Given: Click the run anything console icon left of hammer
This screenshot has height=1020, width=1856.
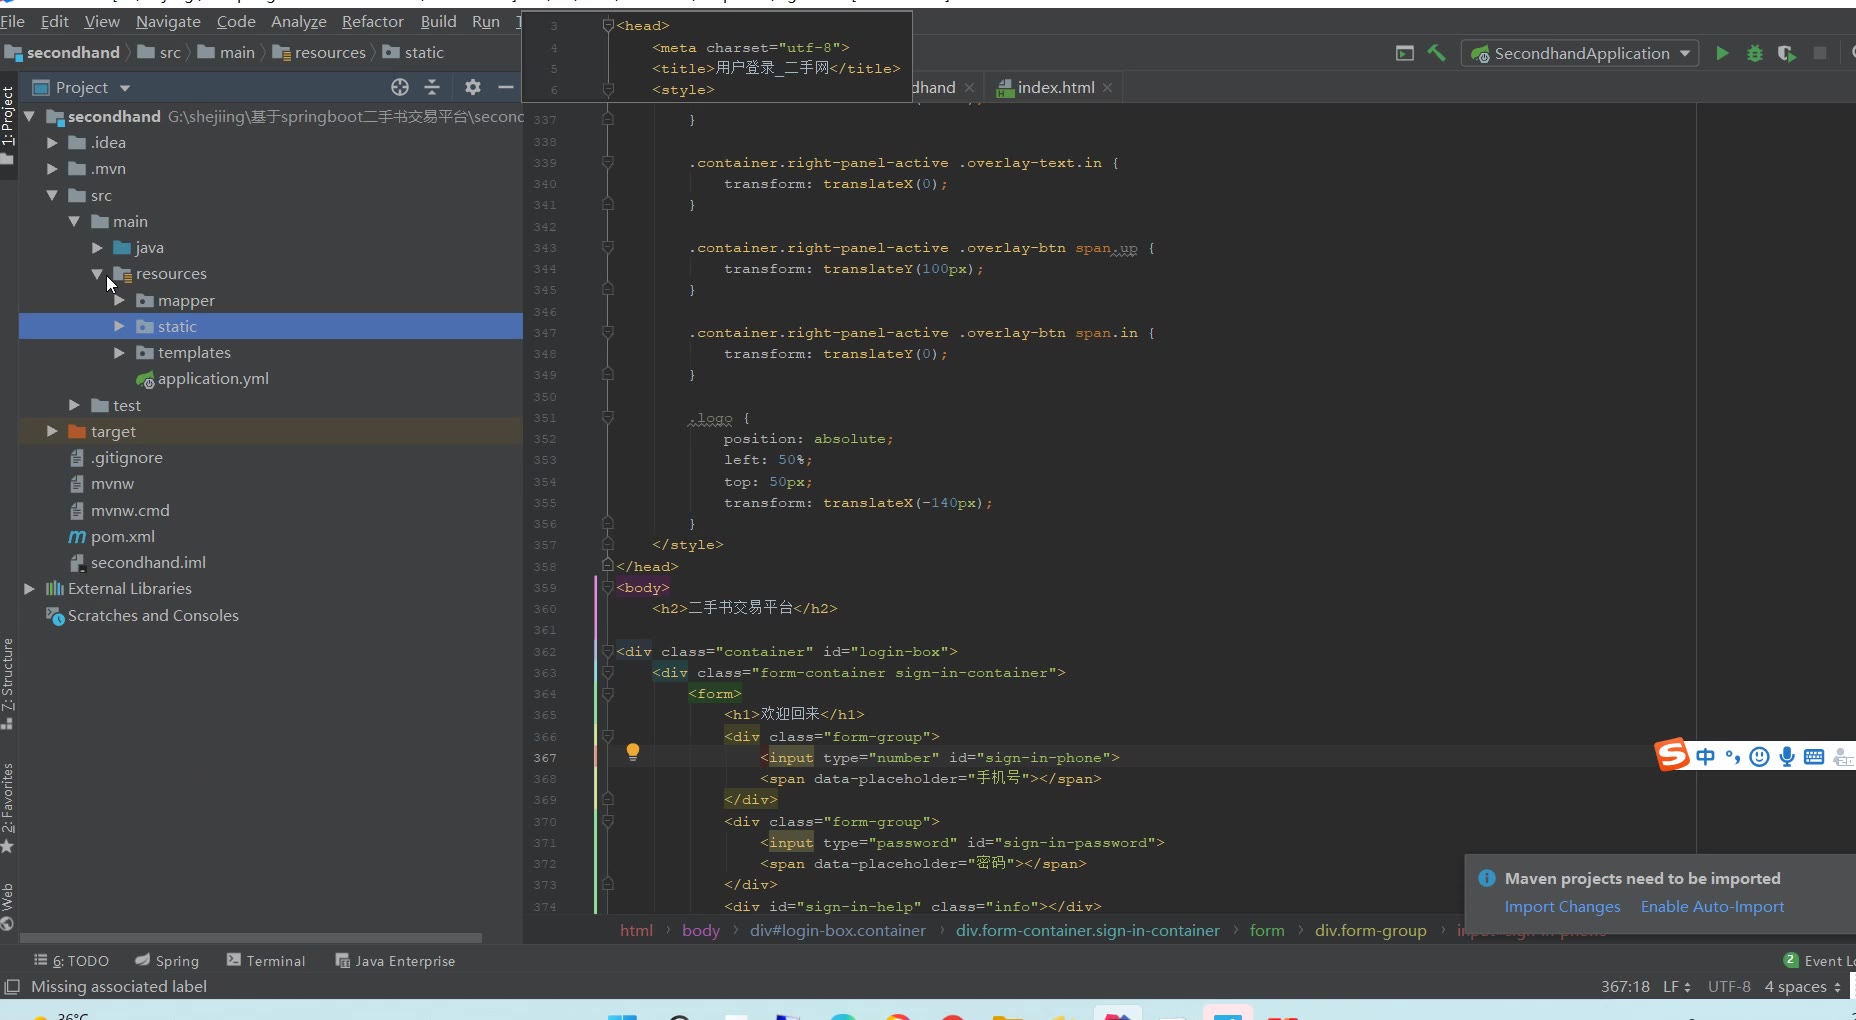Looking at the screenshot, I should (x=1405, y=53).
